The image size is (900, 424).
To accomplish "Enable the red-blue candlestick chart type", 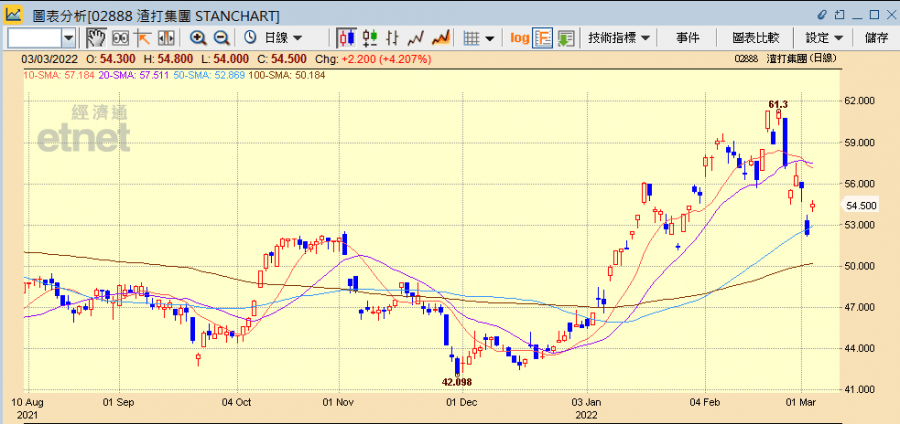I will [x=346, y=38].
